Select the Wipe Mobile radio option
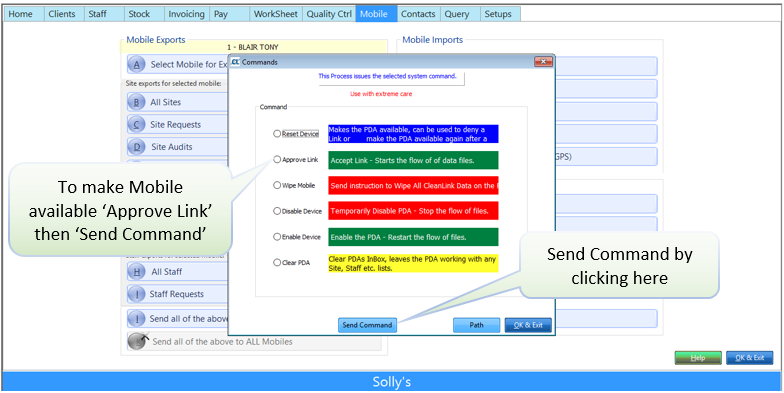 click(x=276, y=185)
